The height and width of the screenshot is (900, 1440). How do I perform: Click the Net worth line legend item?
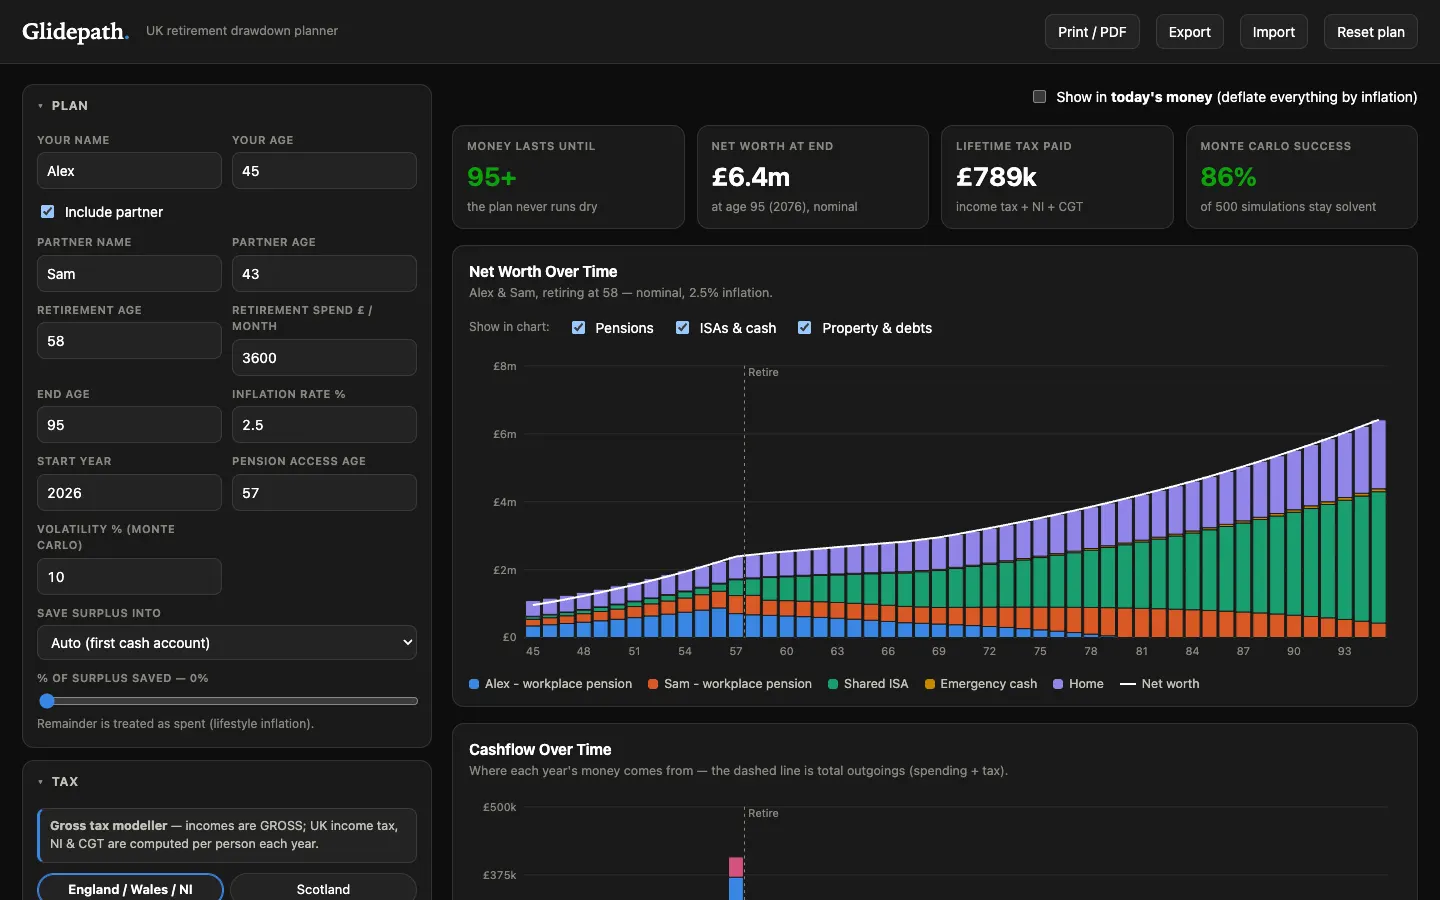[1159, 684]
